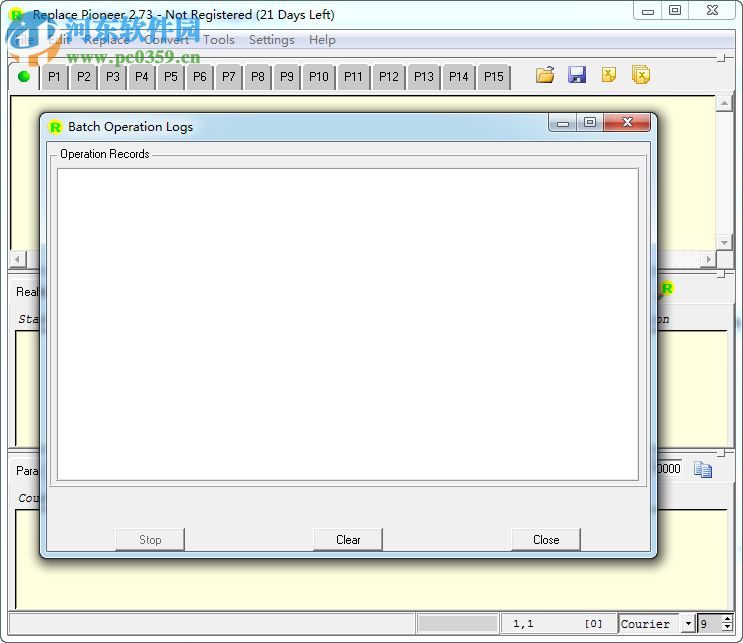Click the [0] indicator in status bar
The image size is (743, 643).
[593, 624]
